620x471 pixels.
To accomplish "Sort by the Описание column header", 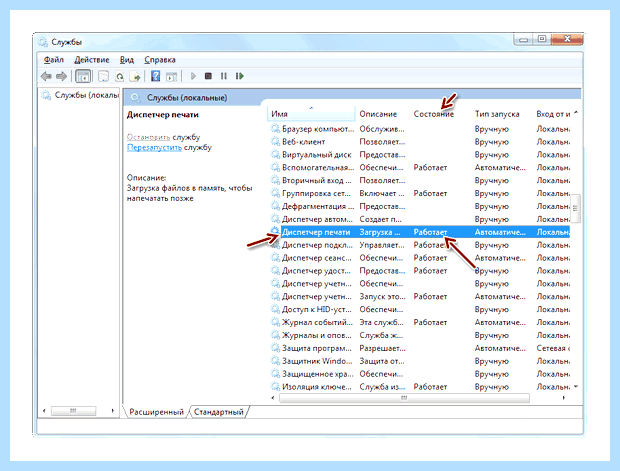I will (x=382, y=113).
